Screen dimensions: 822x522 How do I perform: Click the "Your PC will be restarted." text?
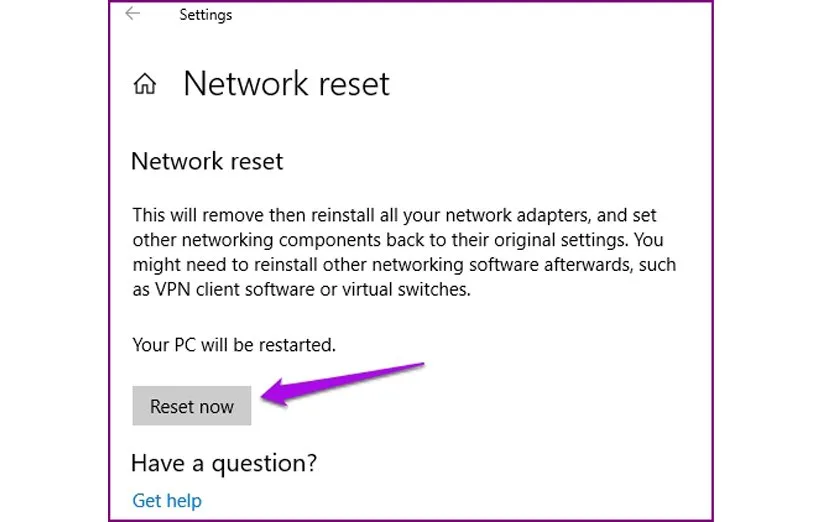click(x=234, y=345)
